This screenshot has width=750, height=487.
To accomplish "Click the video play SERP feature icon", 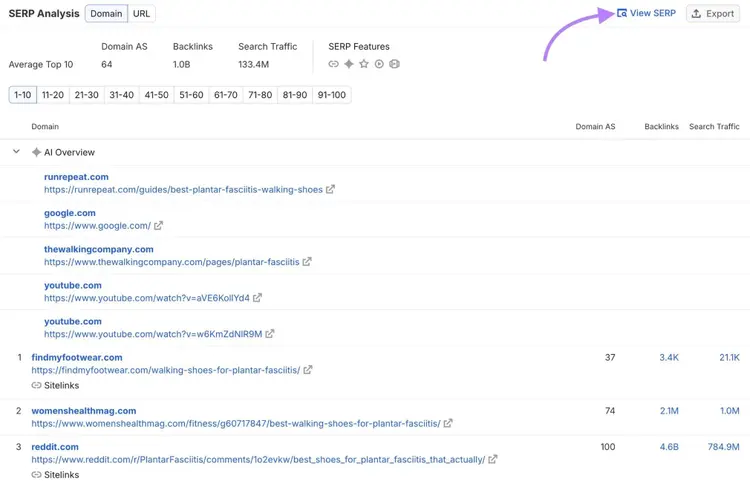I will click(379, 64).
